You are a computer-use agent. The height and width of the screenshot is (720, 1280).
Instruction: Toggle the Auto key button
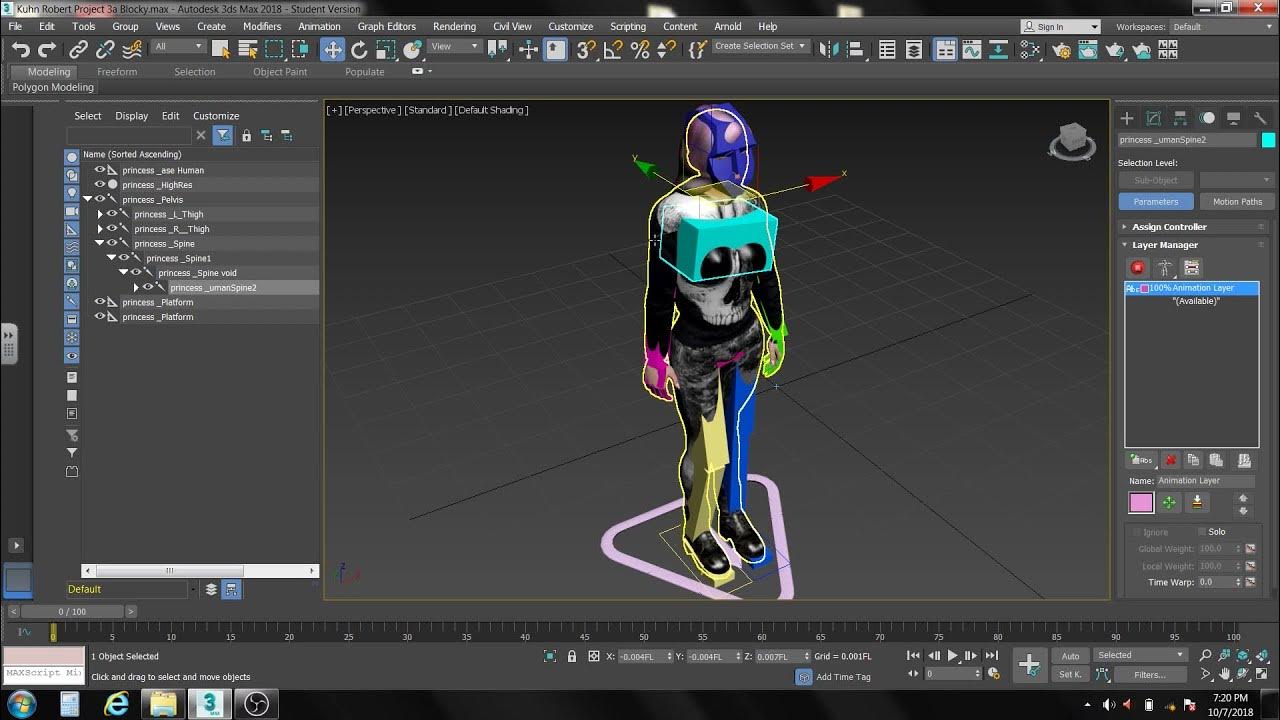[x=1070, y=656]
